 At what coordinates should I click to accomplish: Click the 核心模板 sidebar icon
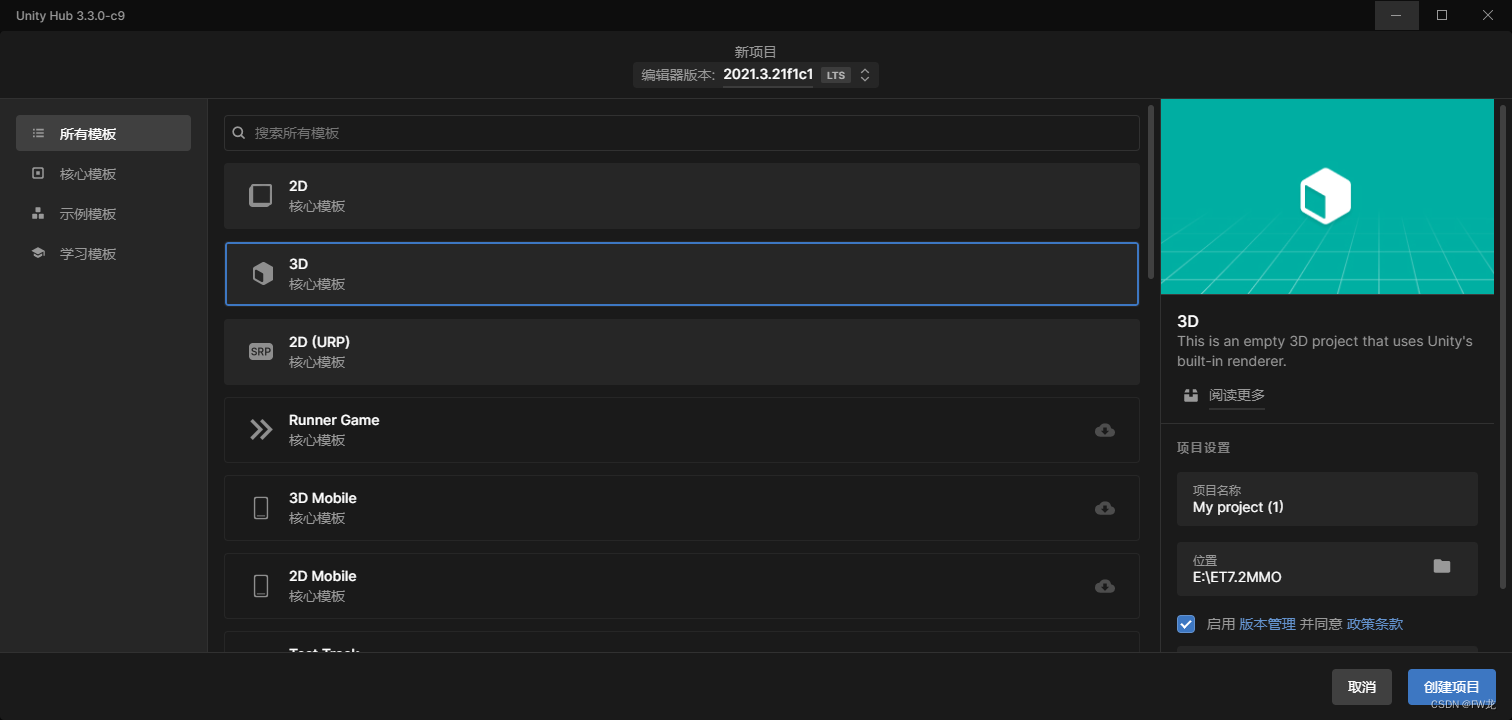pyautogui.click(x=38, y=173)
